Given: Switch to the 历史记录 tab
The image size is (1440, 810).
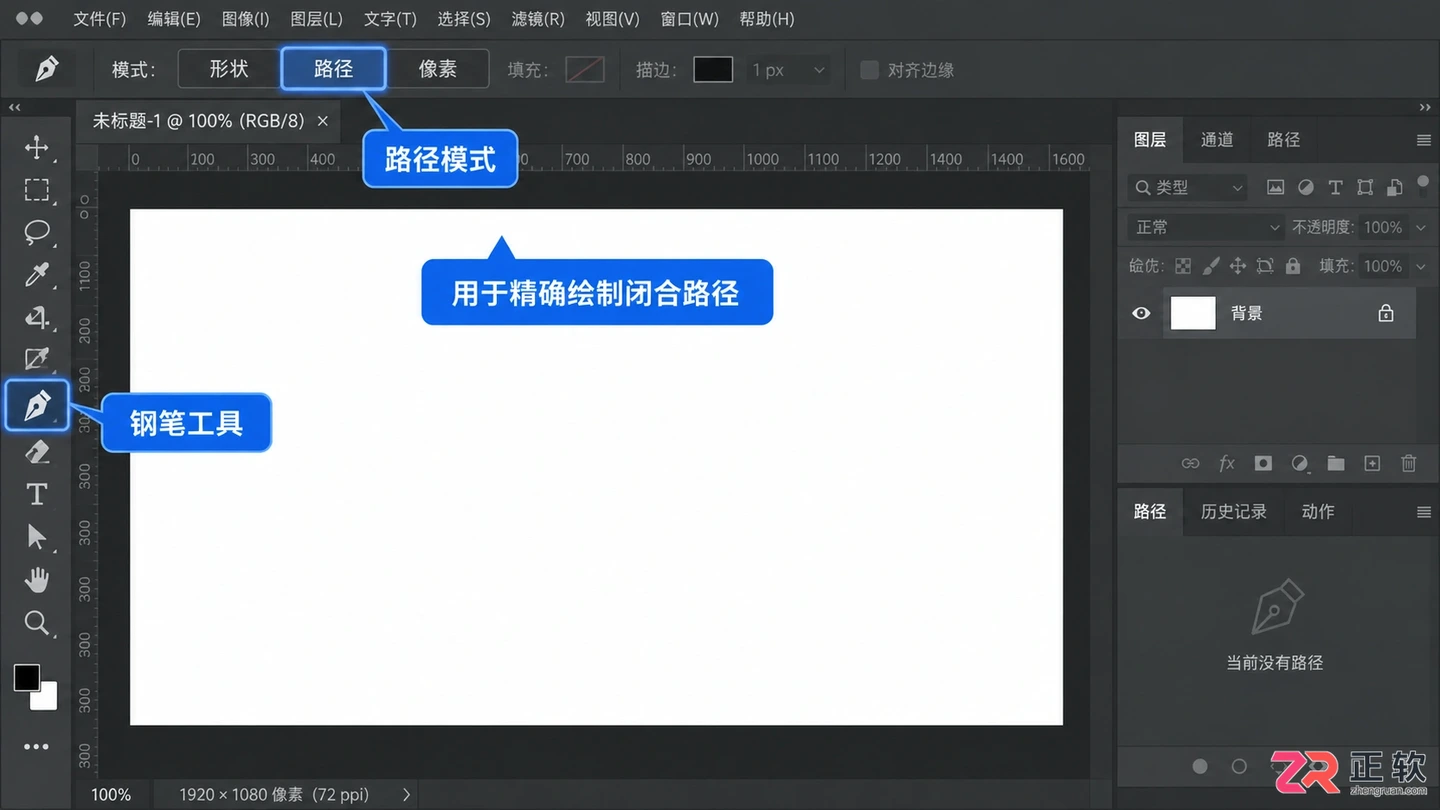Looking at the screenshot, I should 1233,511.
